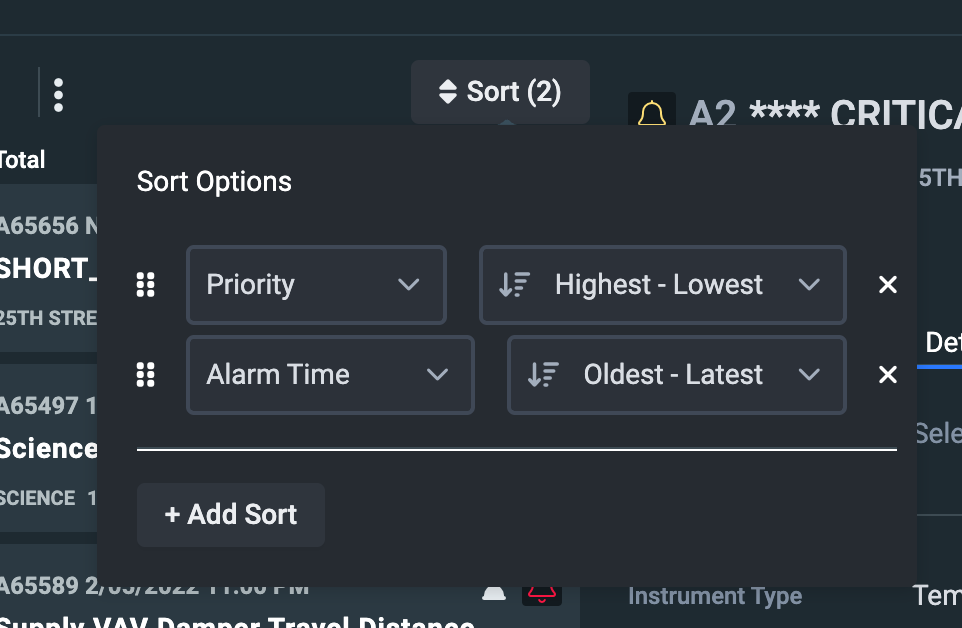Select the A65497 Science alarm list item
962x628 pixels.
click(x=48, y=448)
